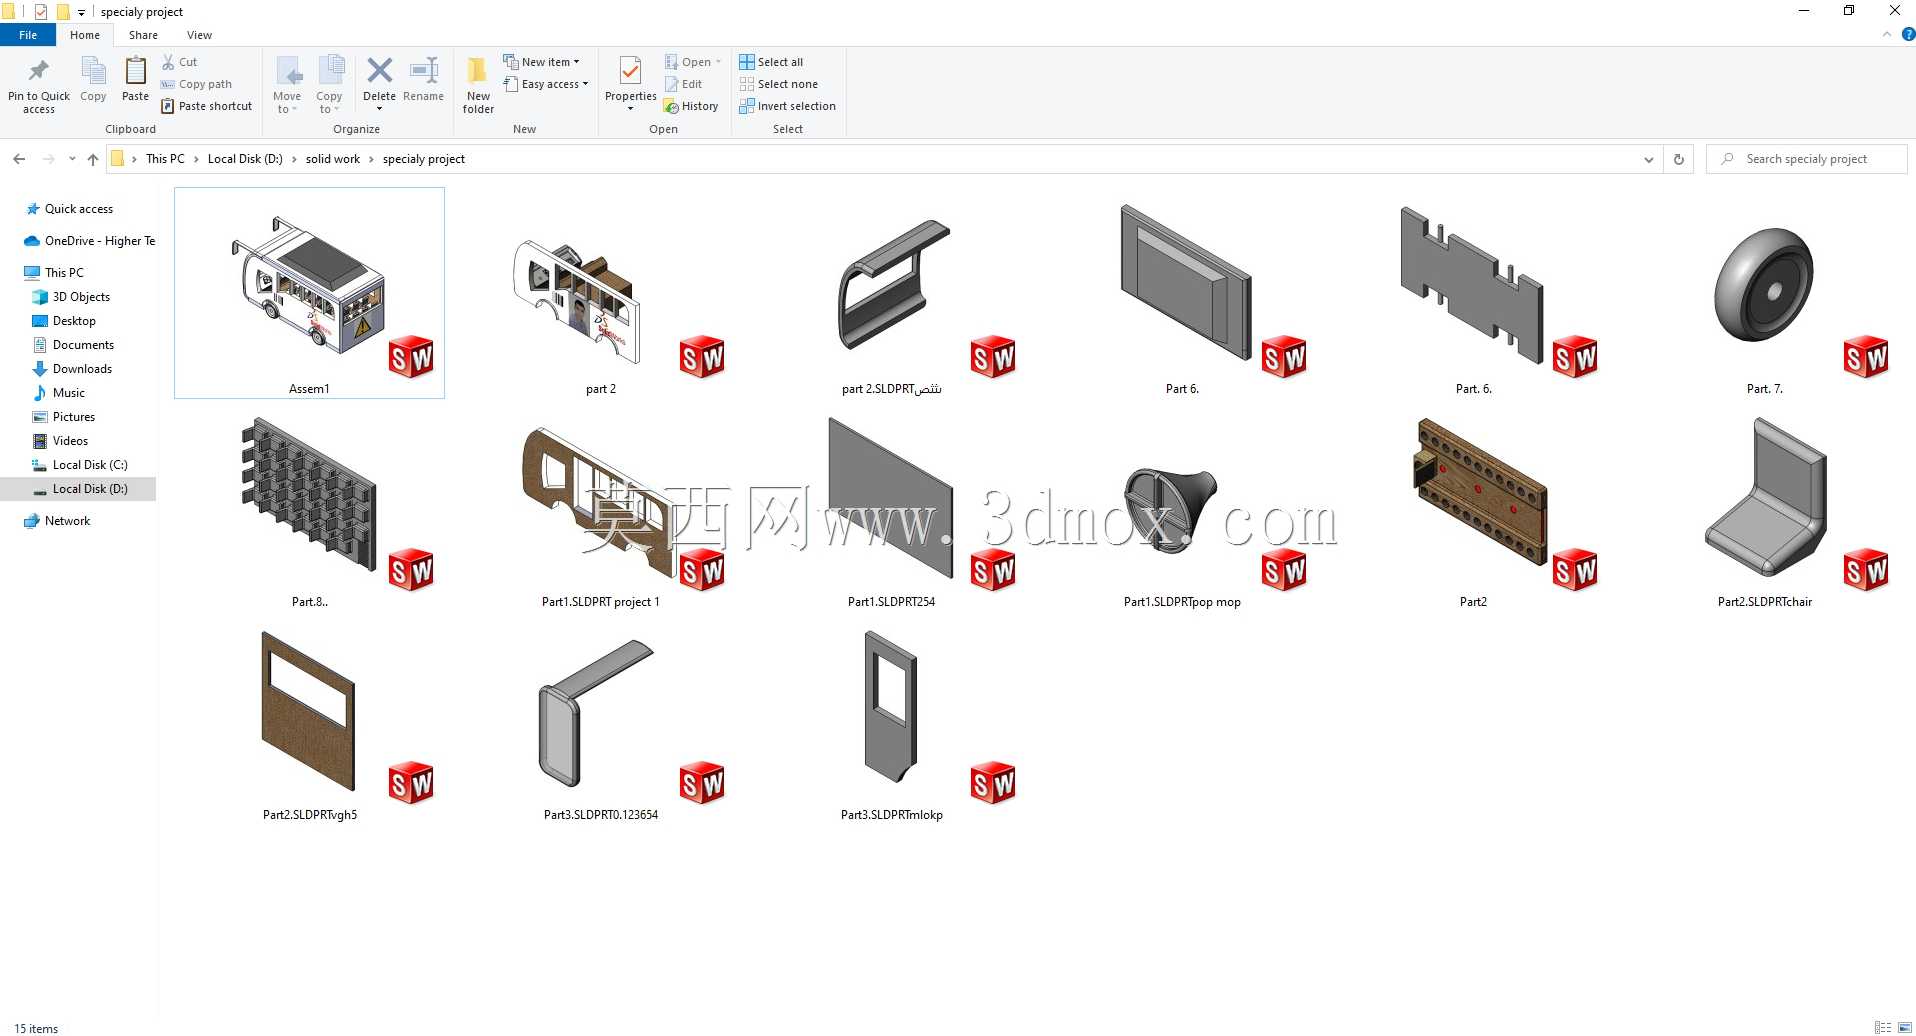Click This PC in address breadcrumb
This screenshot has height=1036, width=1916.
pos(165,159)
